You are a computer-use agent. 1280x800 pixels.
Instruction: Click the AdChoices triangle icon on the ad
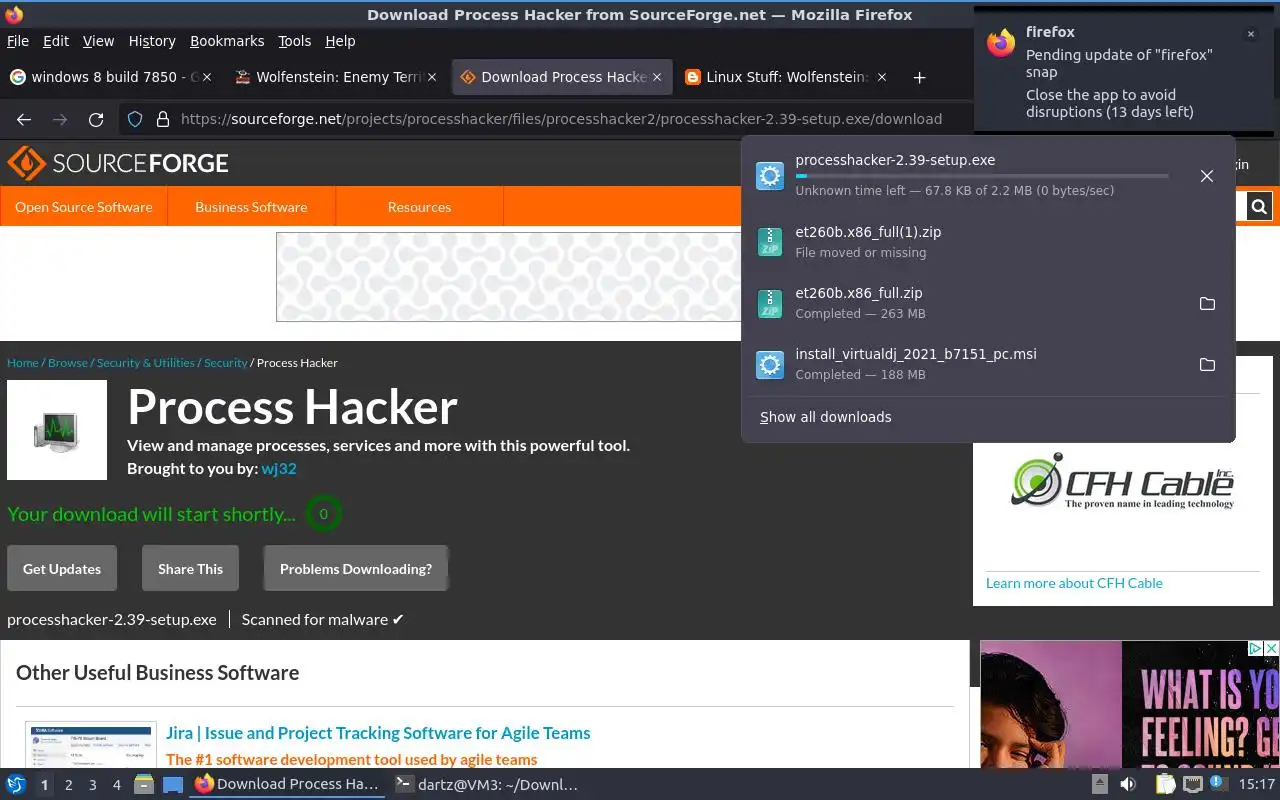click(x=1256, y=649)
